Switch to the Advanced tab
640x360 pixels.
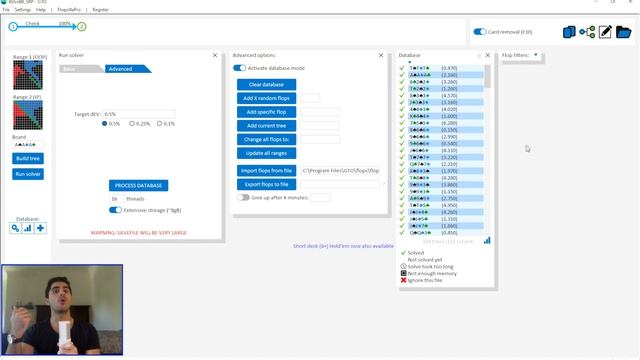127,69
